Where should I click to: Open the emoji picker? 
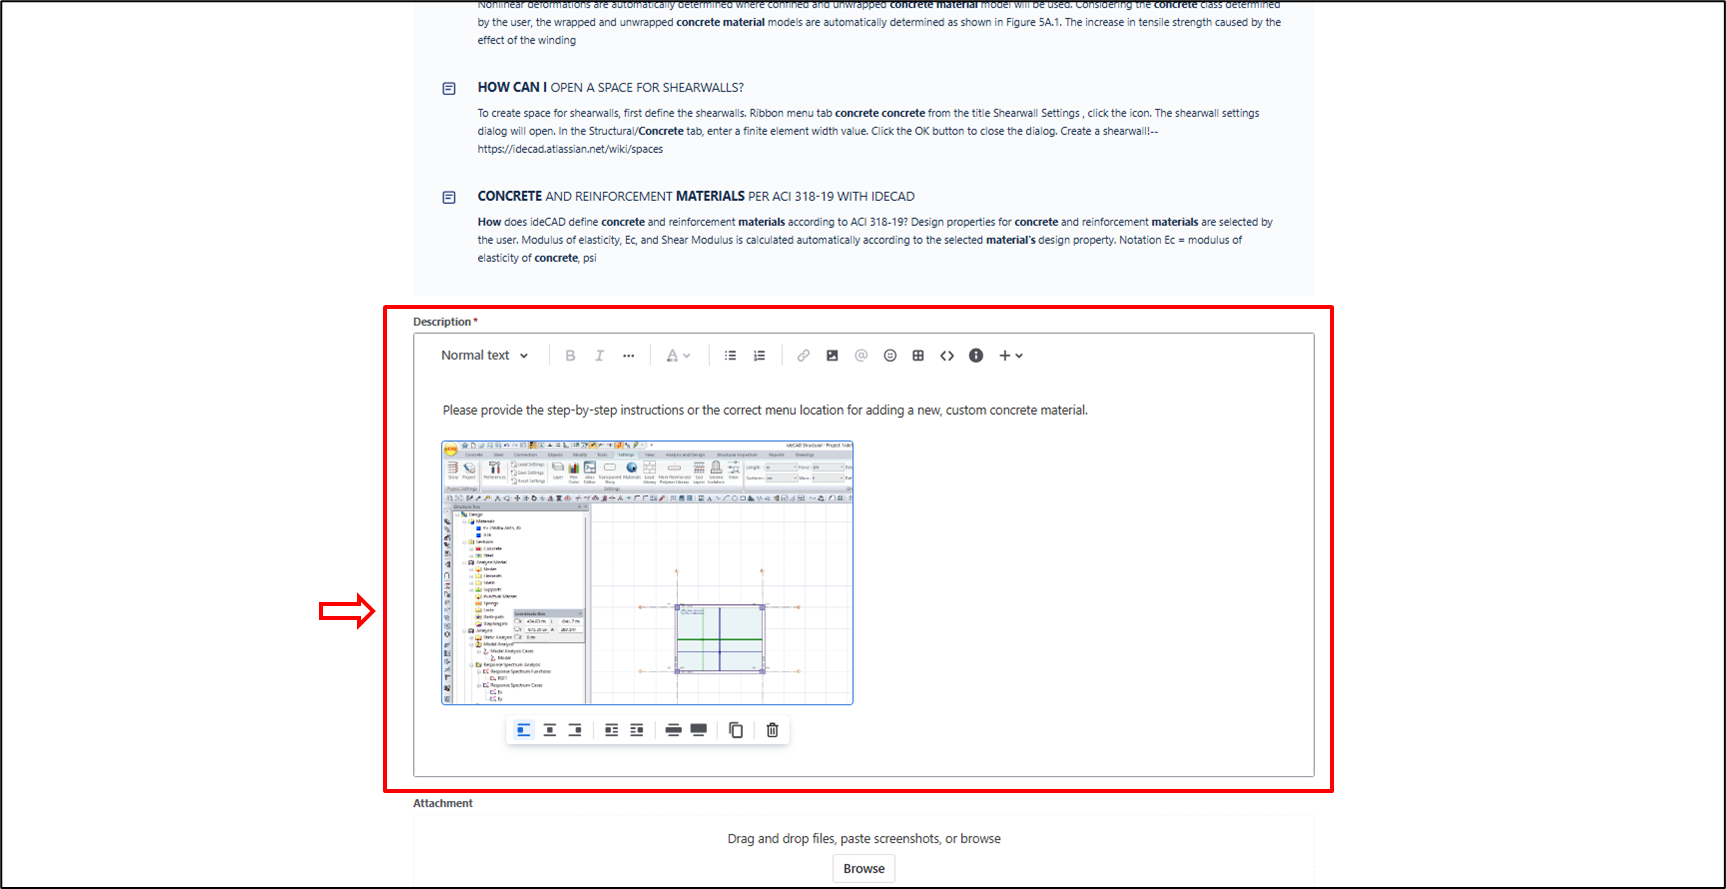tap(890, 355)
